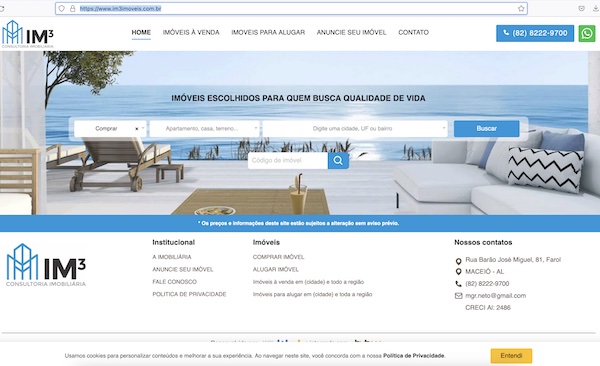Open Imóveis para alugar em (cidade) link

coord(312,294)
